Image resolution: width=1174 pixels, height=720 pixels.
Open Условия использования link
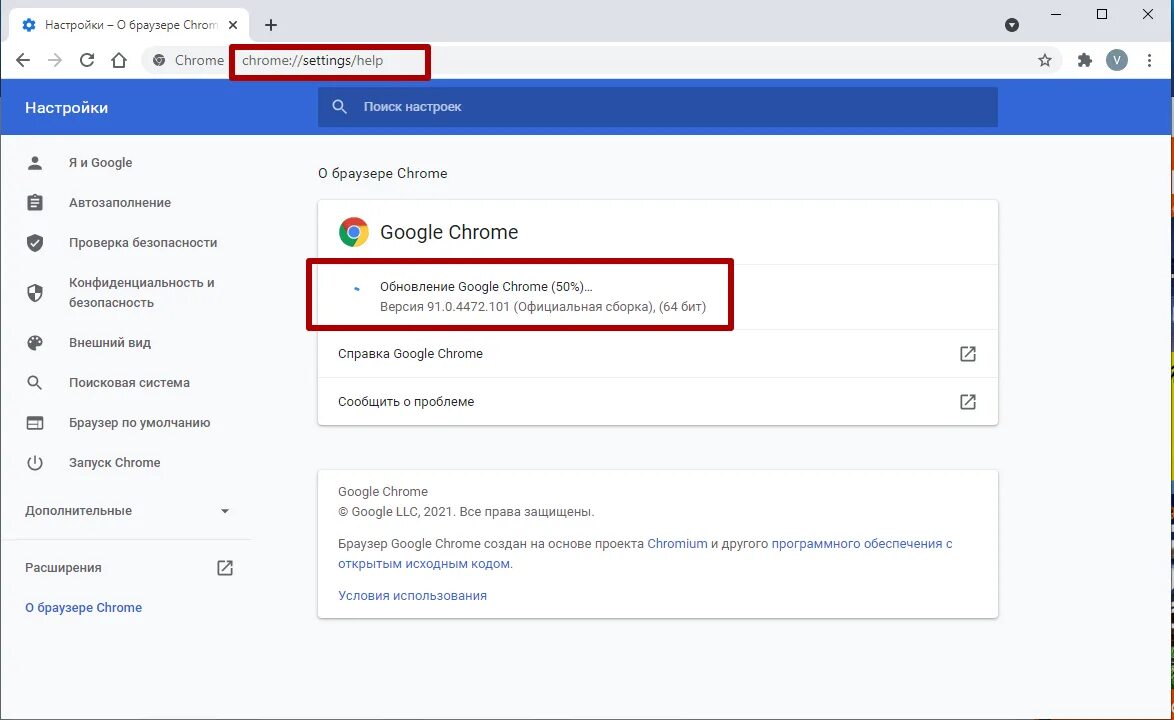(412, 596)
